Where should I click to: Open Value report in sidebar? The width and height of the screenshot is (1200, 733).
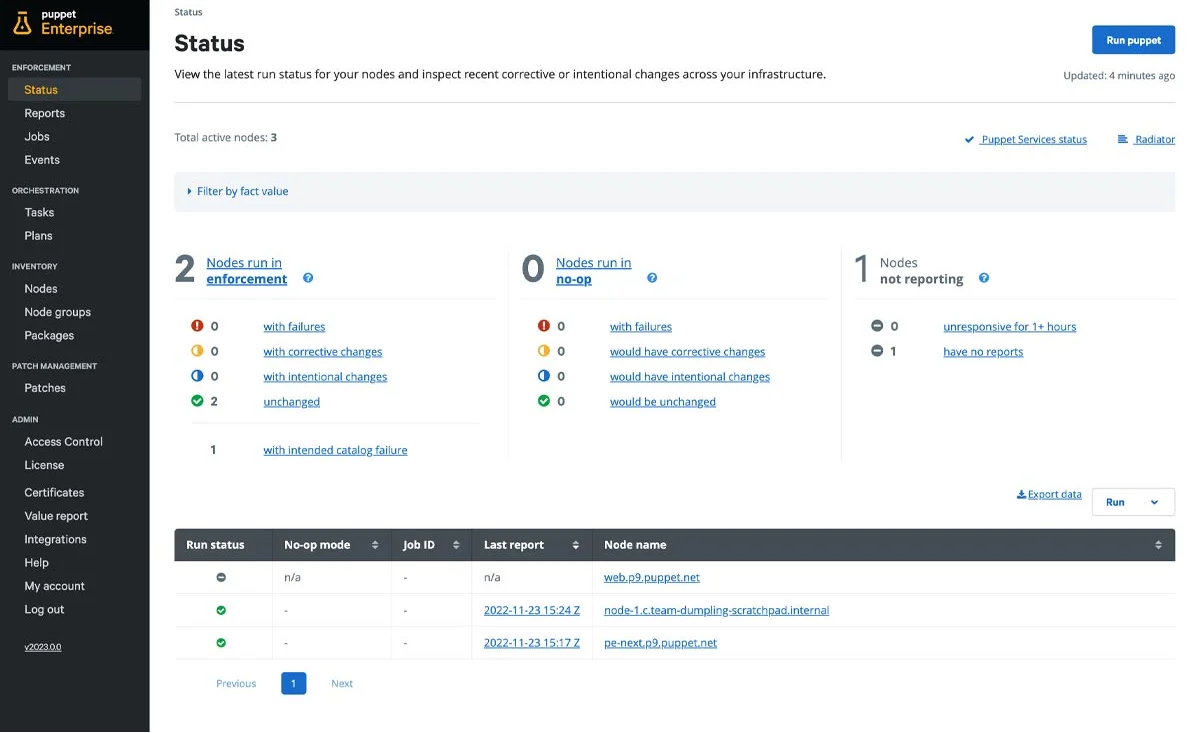(x=56, y=516)
